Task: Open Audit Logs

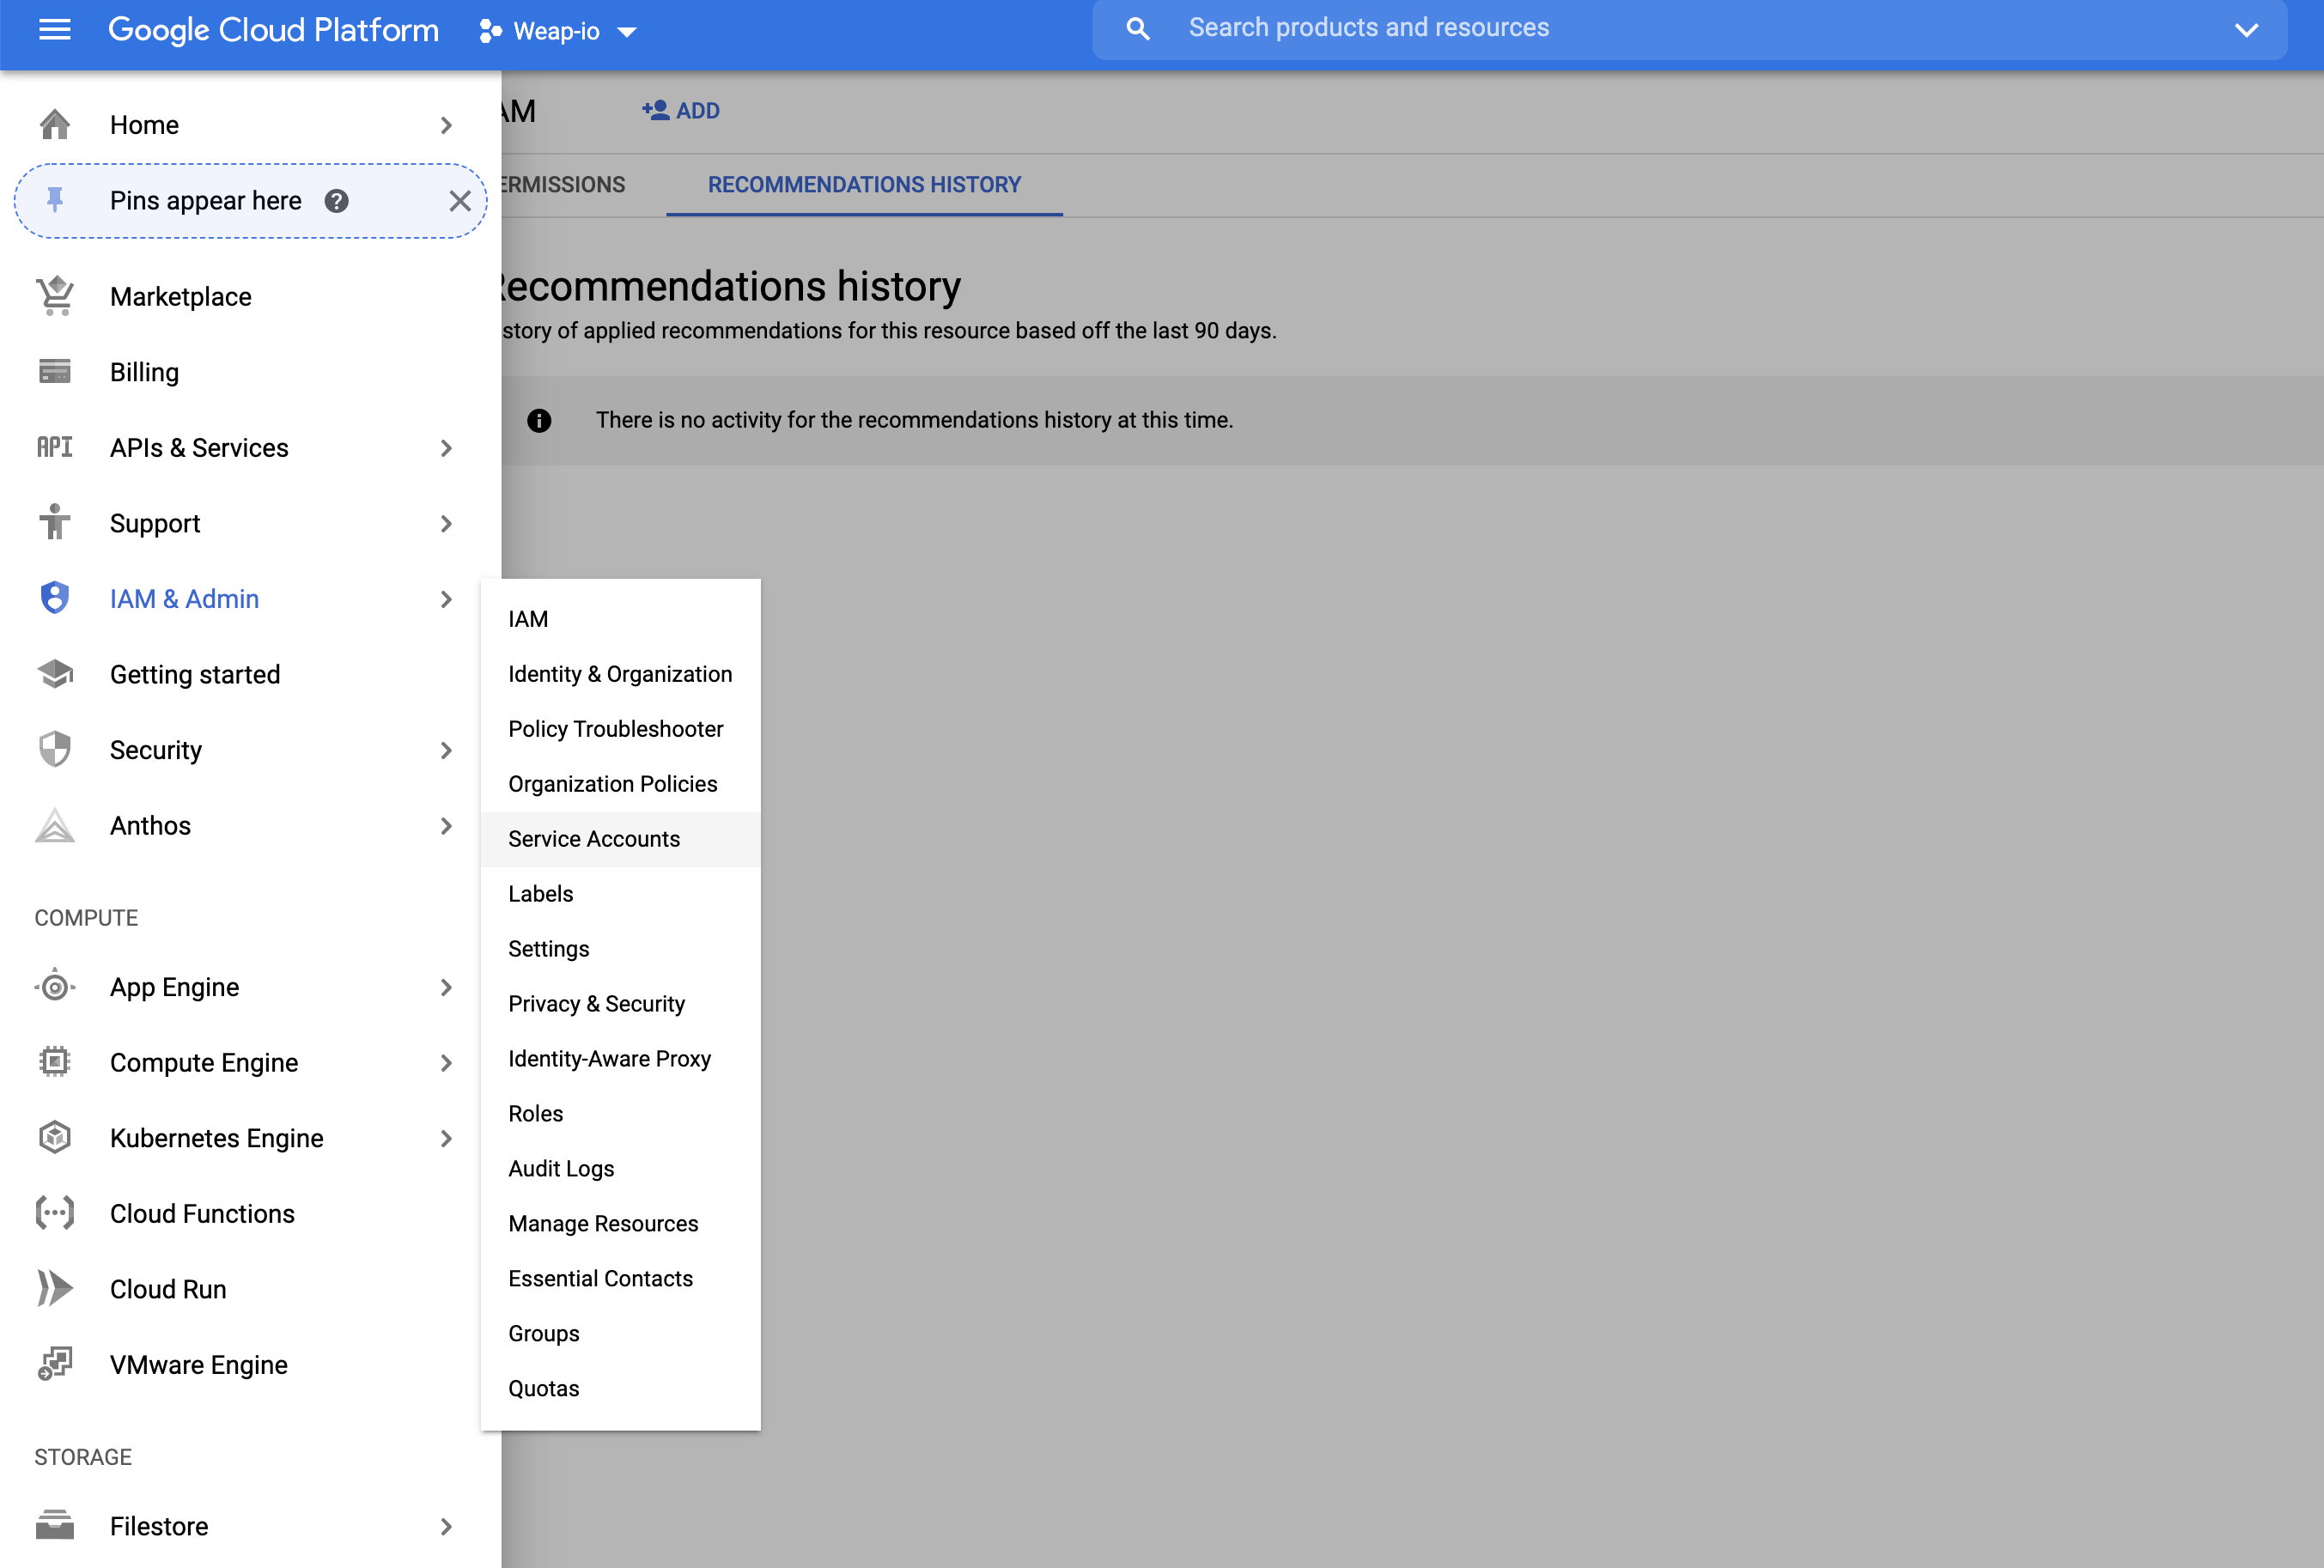Action: coord(620,1169)
